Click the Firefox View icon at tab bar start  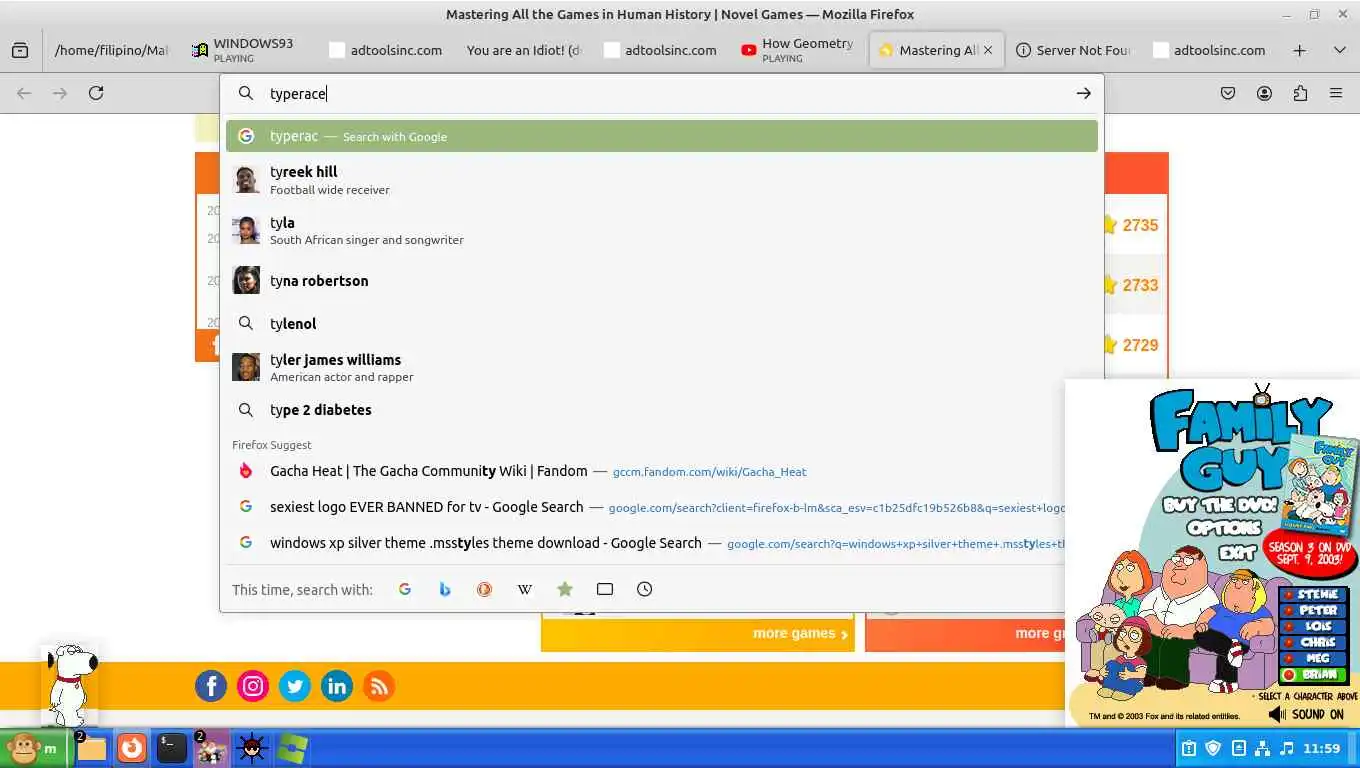tap(20, 50)
